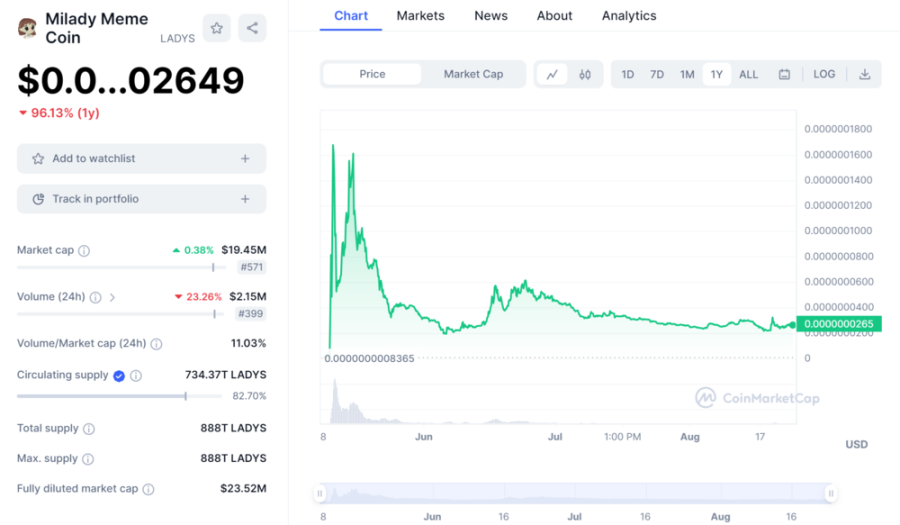900x525 pixels.
Task: Click the Total supply 888T LADYS value
Action: tap(233, 428)
